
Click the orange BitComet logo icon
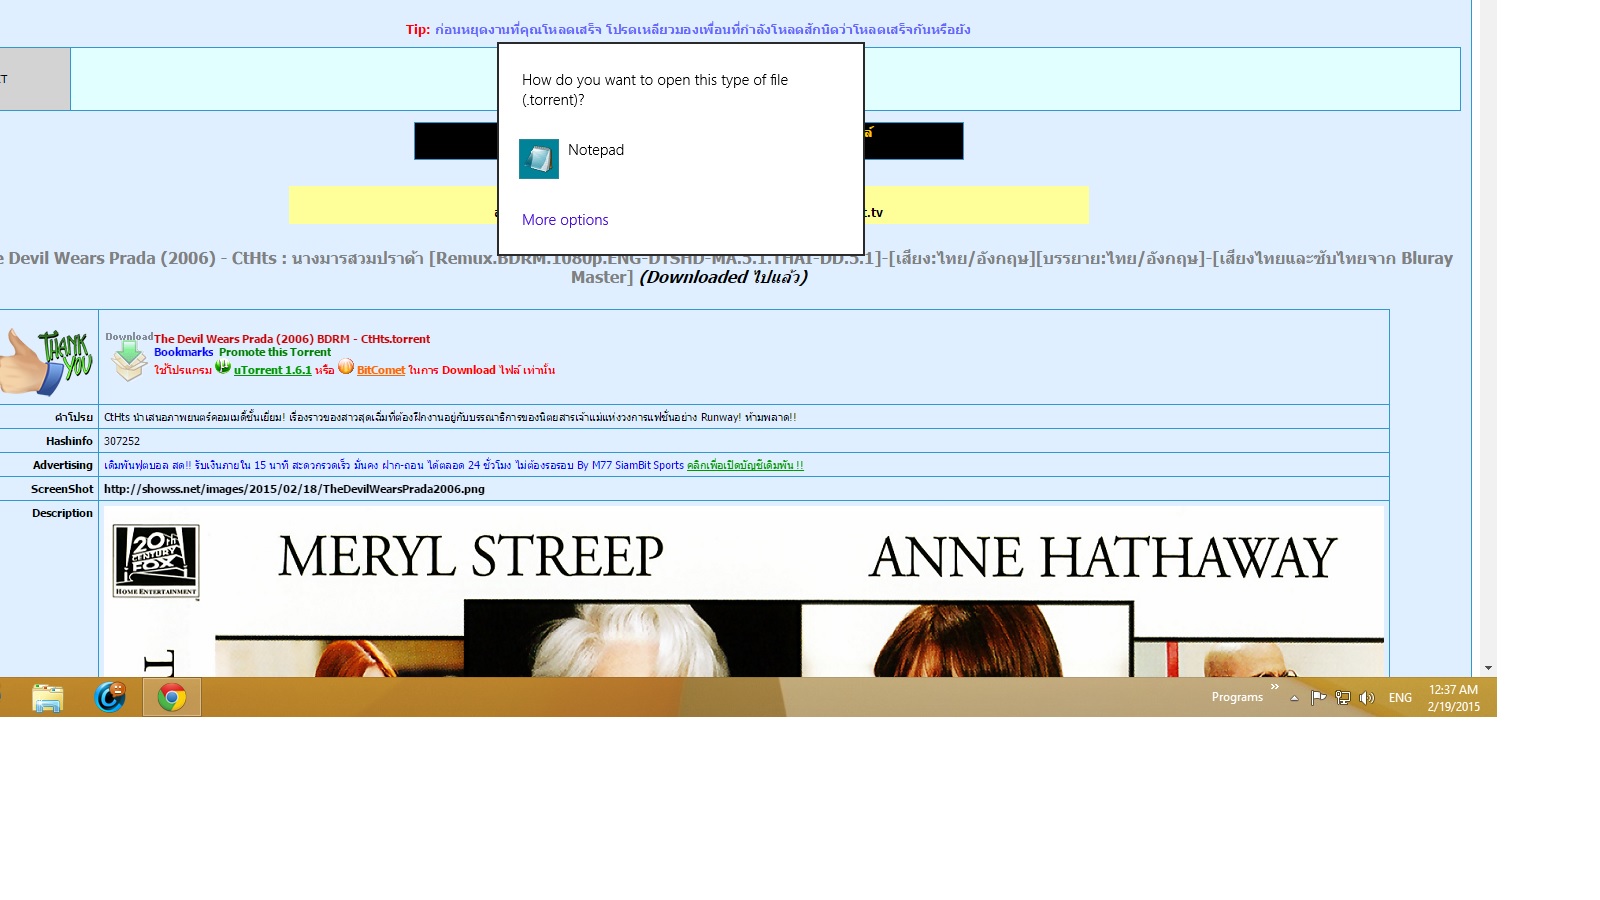pos(346,367)
